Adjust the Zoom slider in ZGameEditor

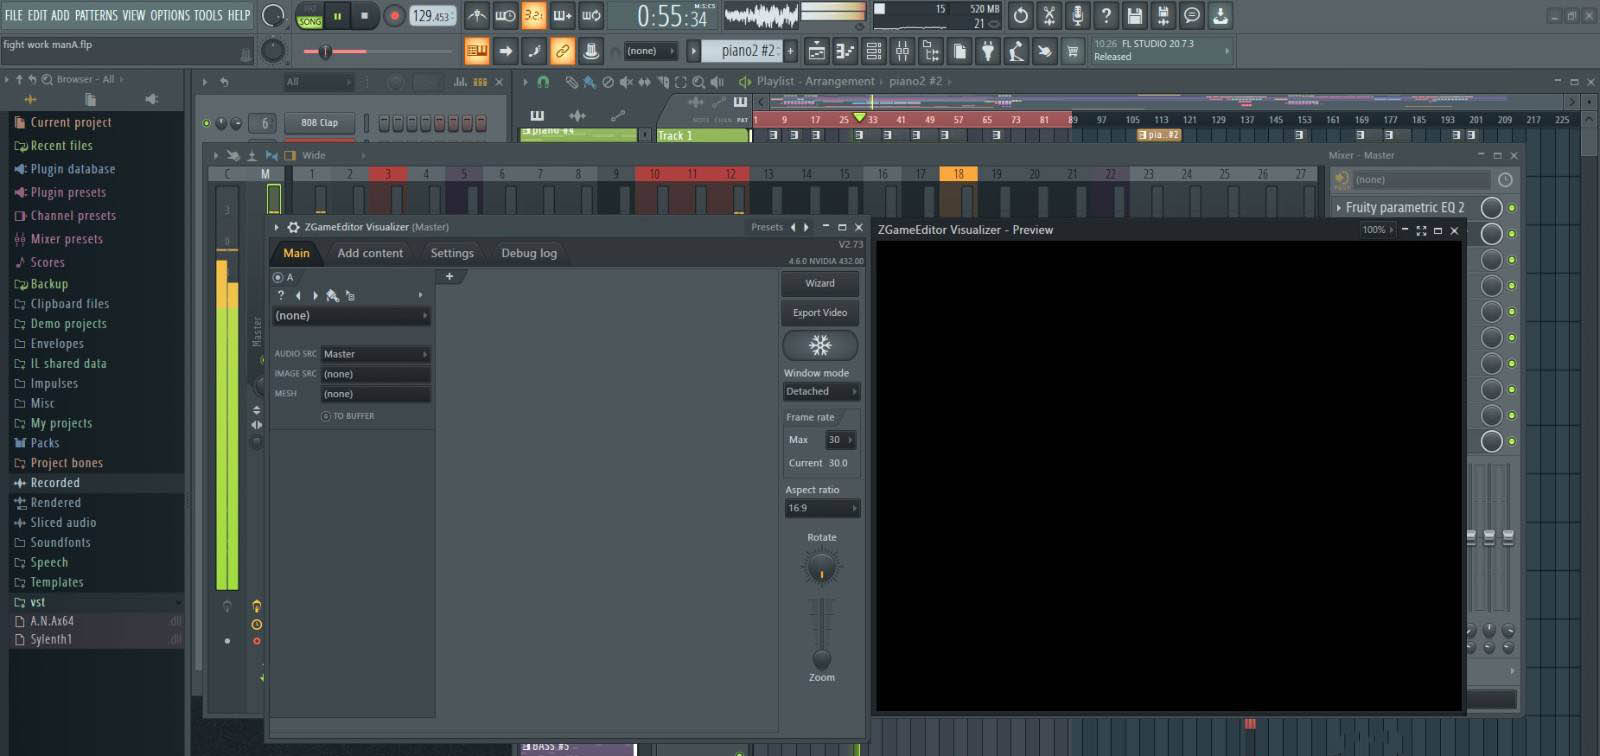(821, 659)
